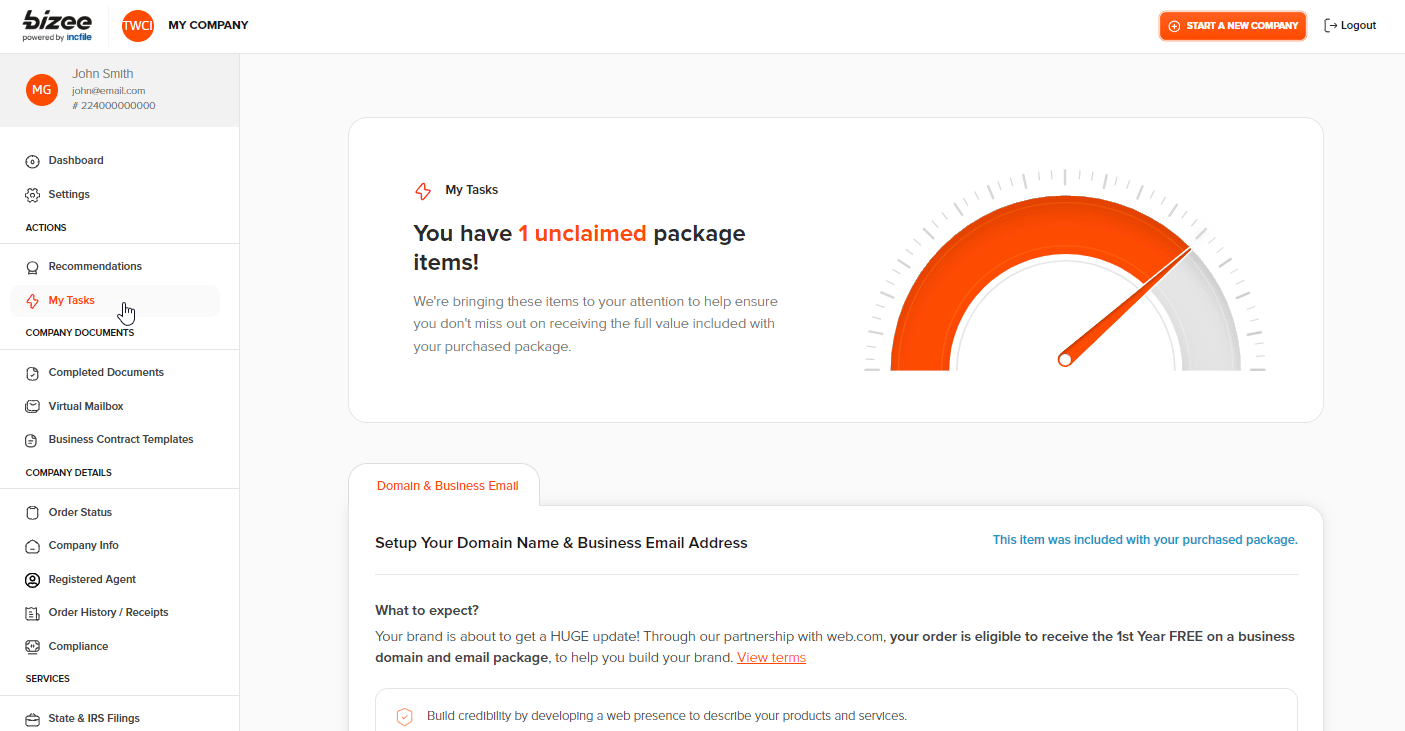Click the Recommendations ribbon icon
Screen dimensions: 1405x731
click(32, 267)
